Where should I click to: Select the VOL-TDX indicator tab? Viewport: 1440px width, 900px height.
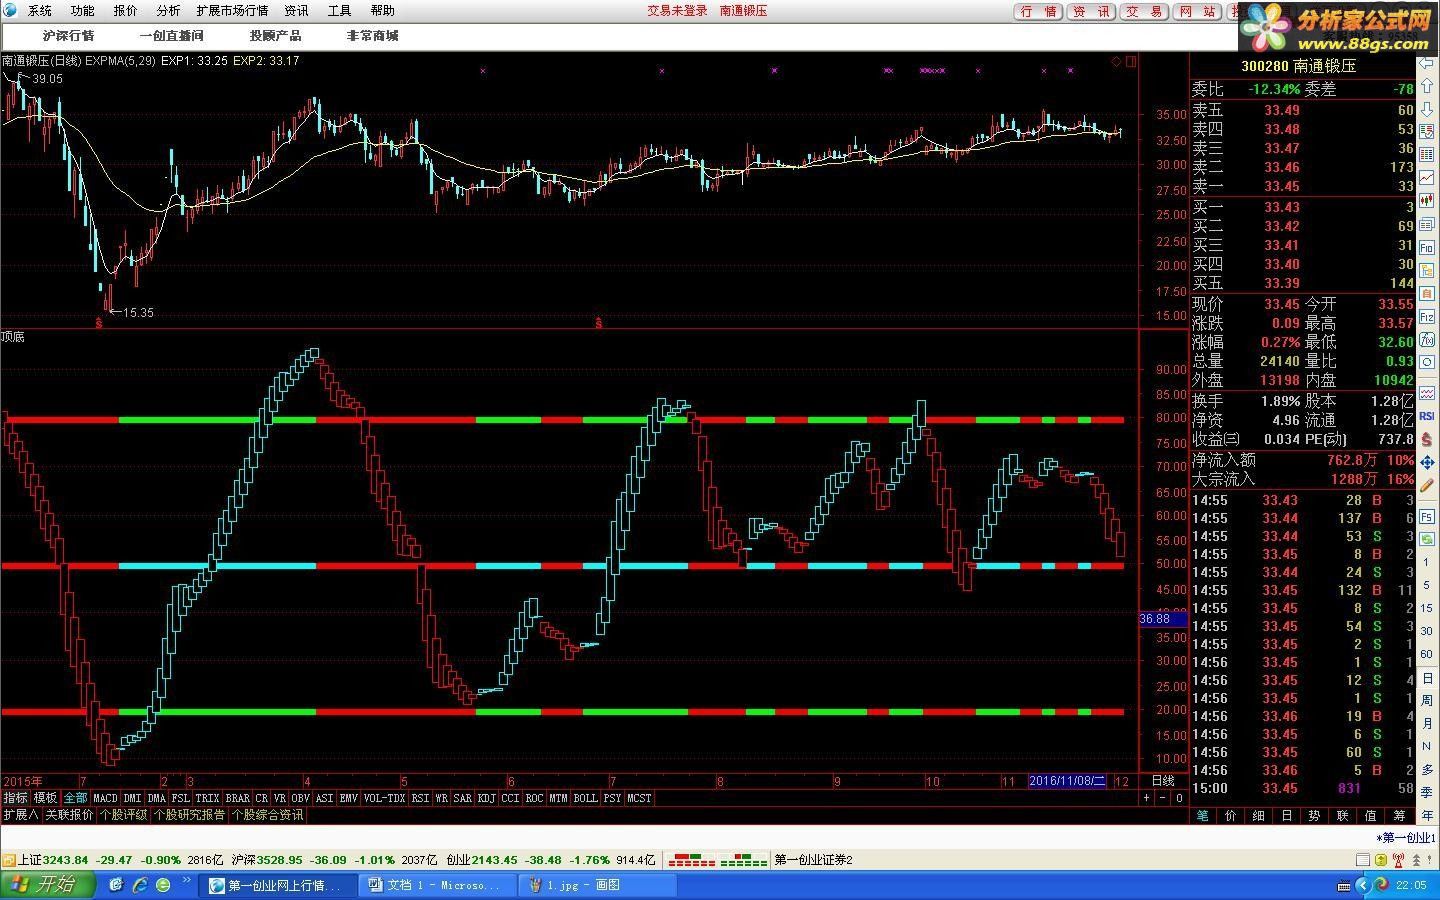(384, 798)
